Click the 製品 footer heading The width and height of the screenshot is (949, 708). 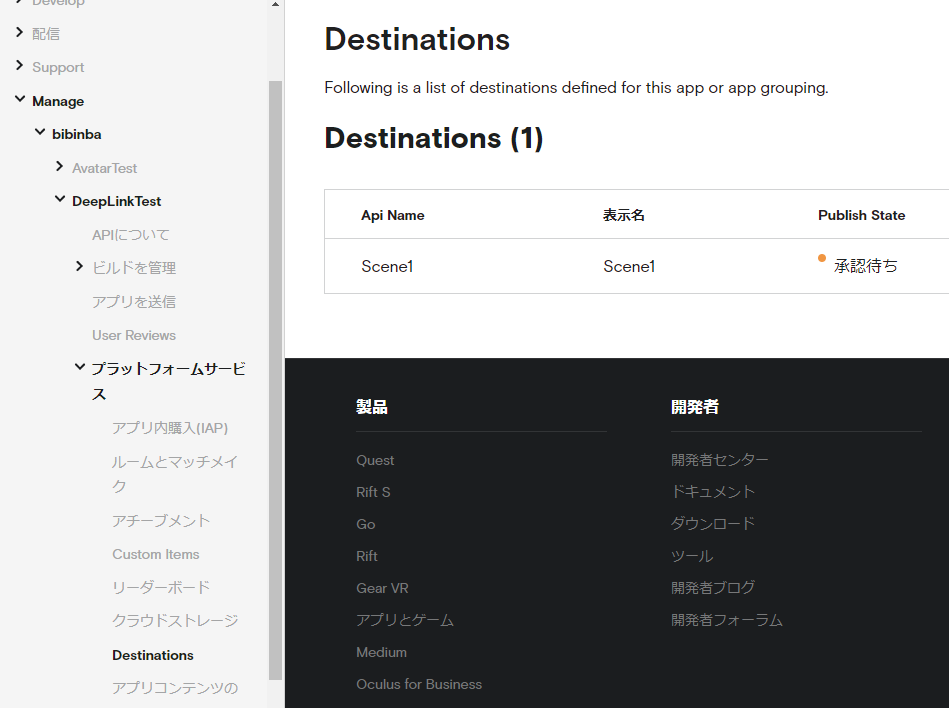click(x=372, y=407)
